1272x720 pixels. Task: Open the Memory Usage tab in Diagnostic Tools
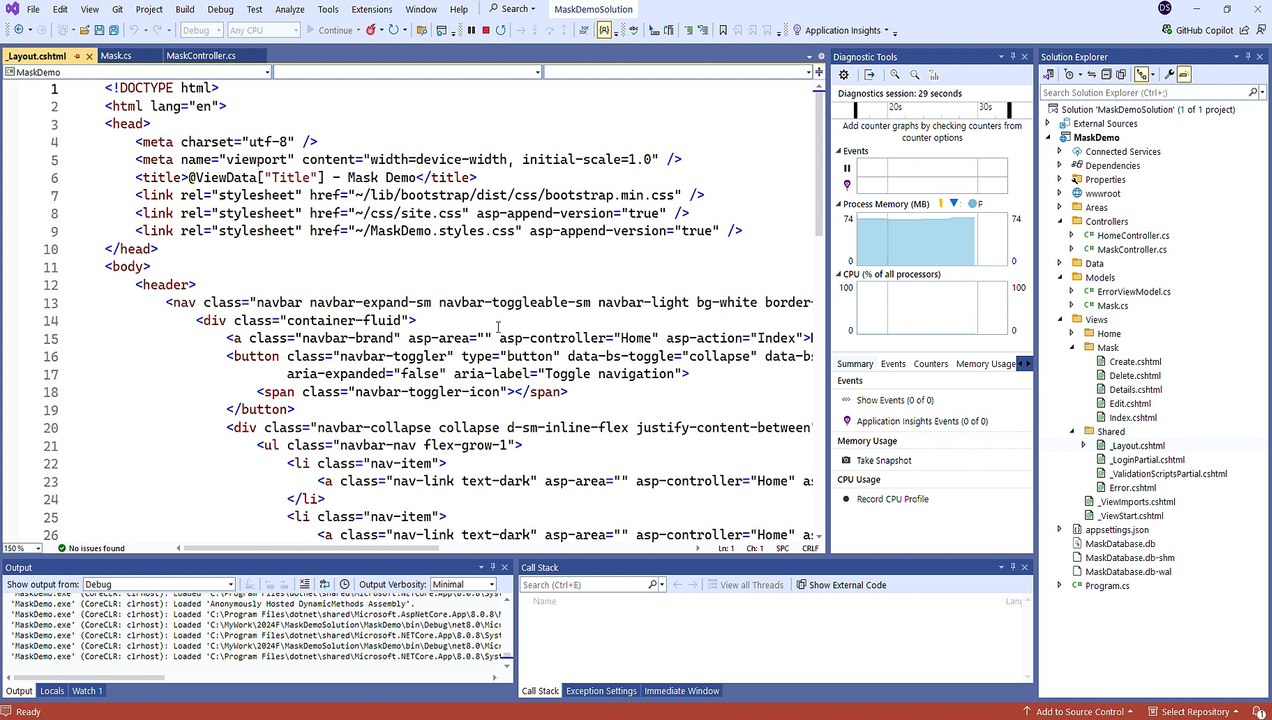pyautogui.click(x=985, y=364)
